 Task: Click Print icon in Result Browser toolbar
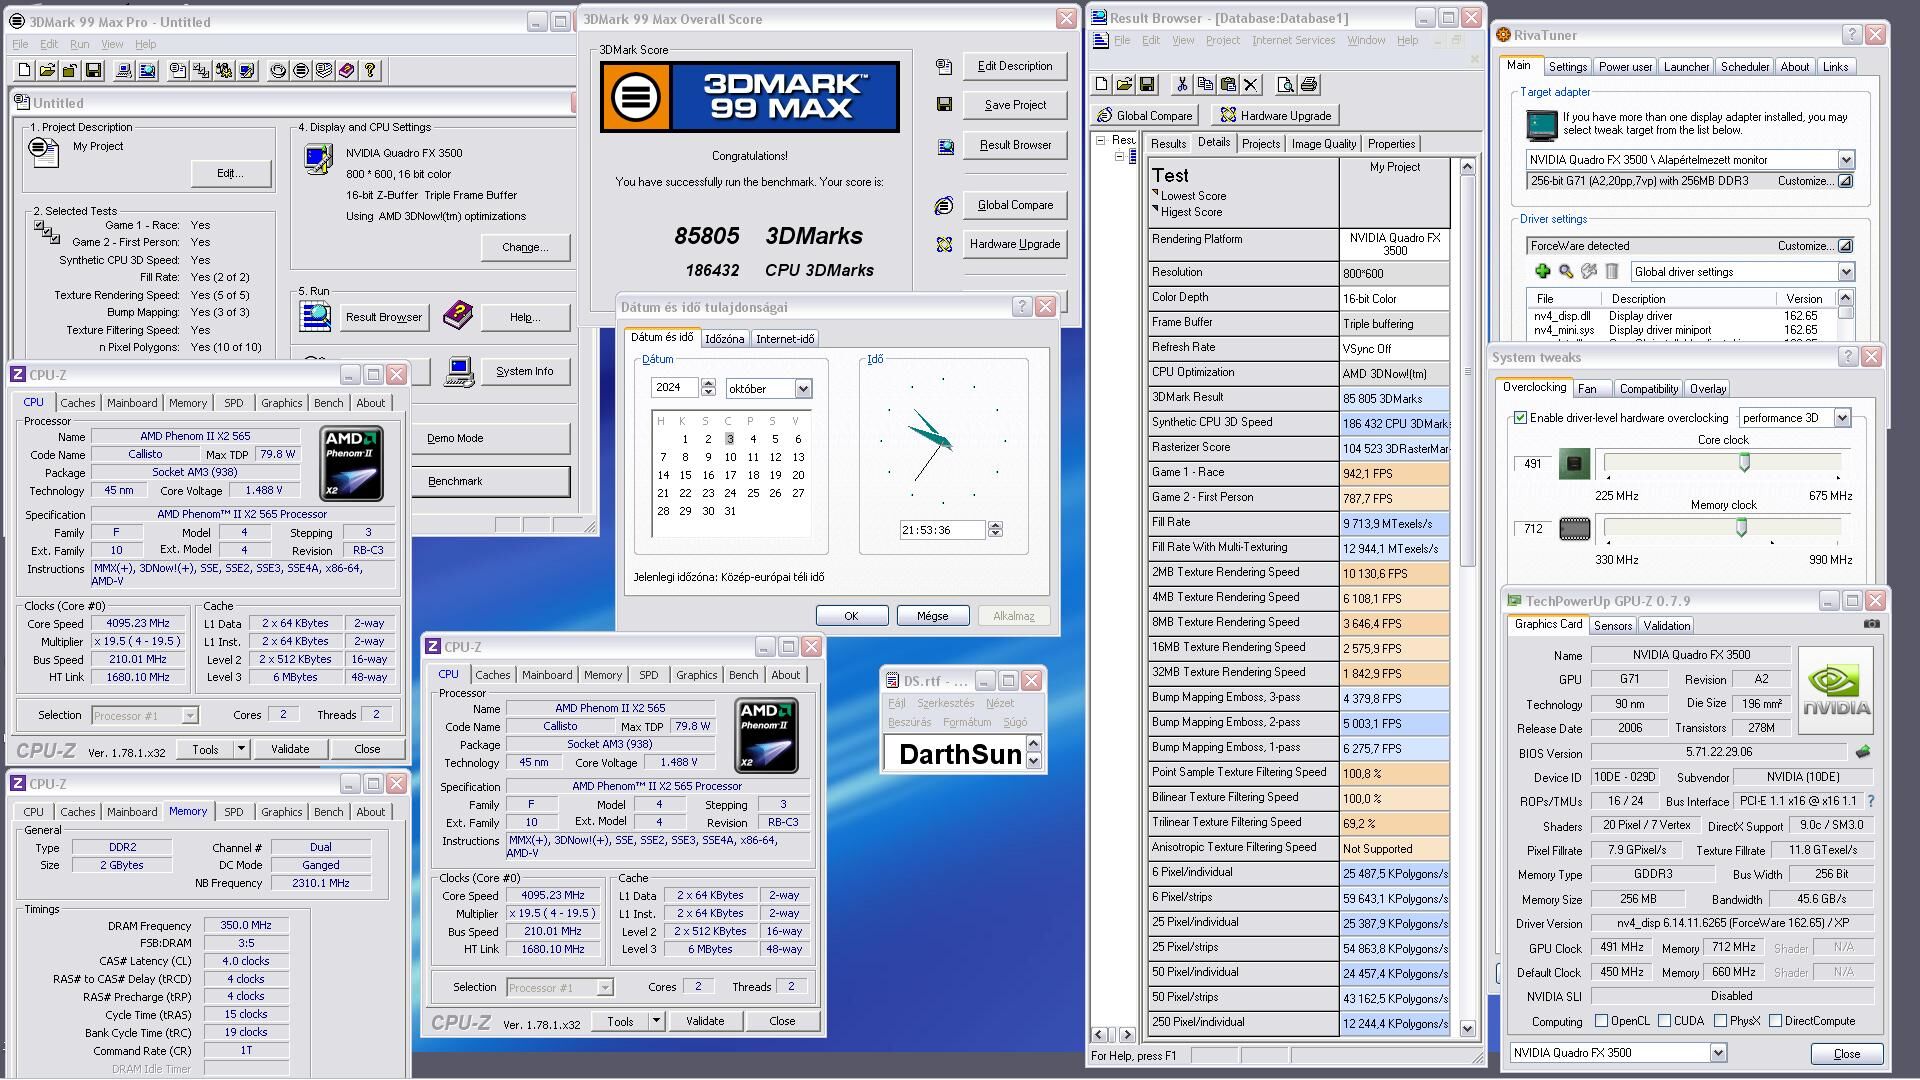point(1309,85)
